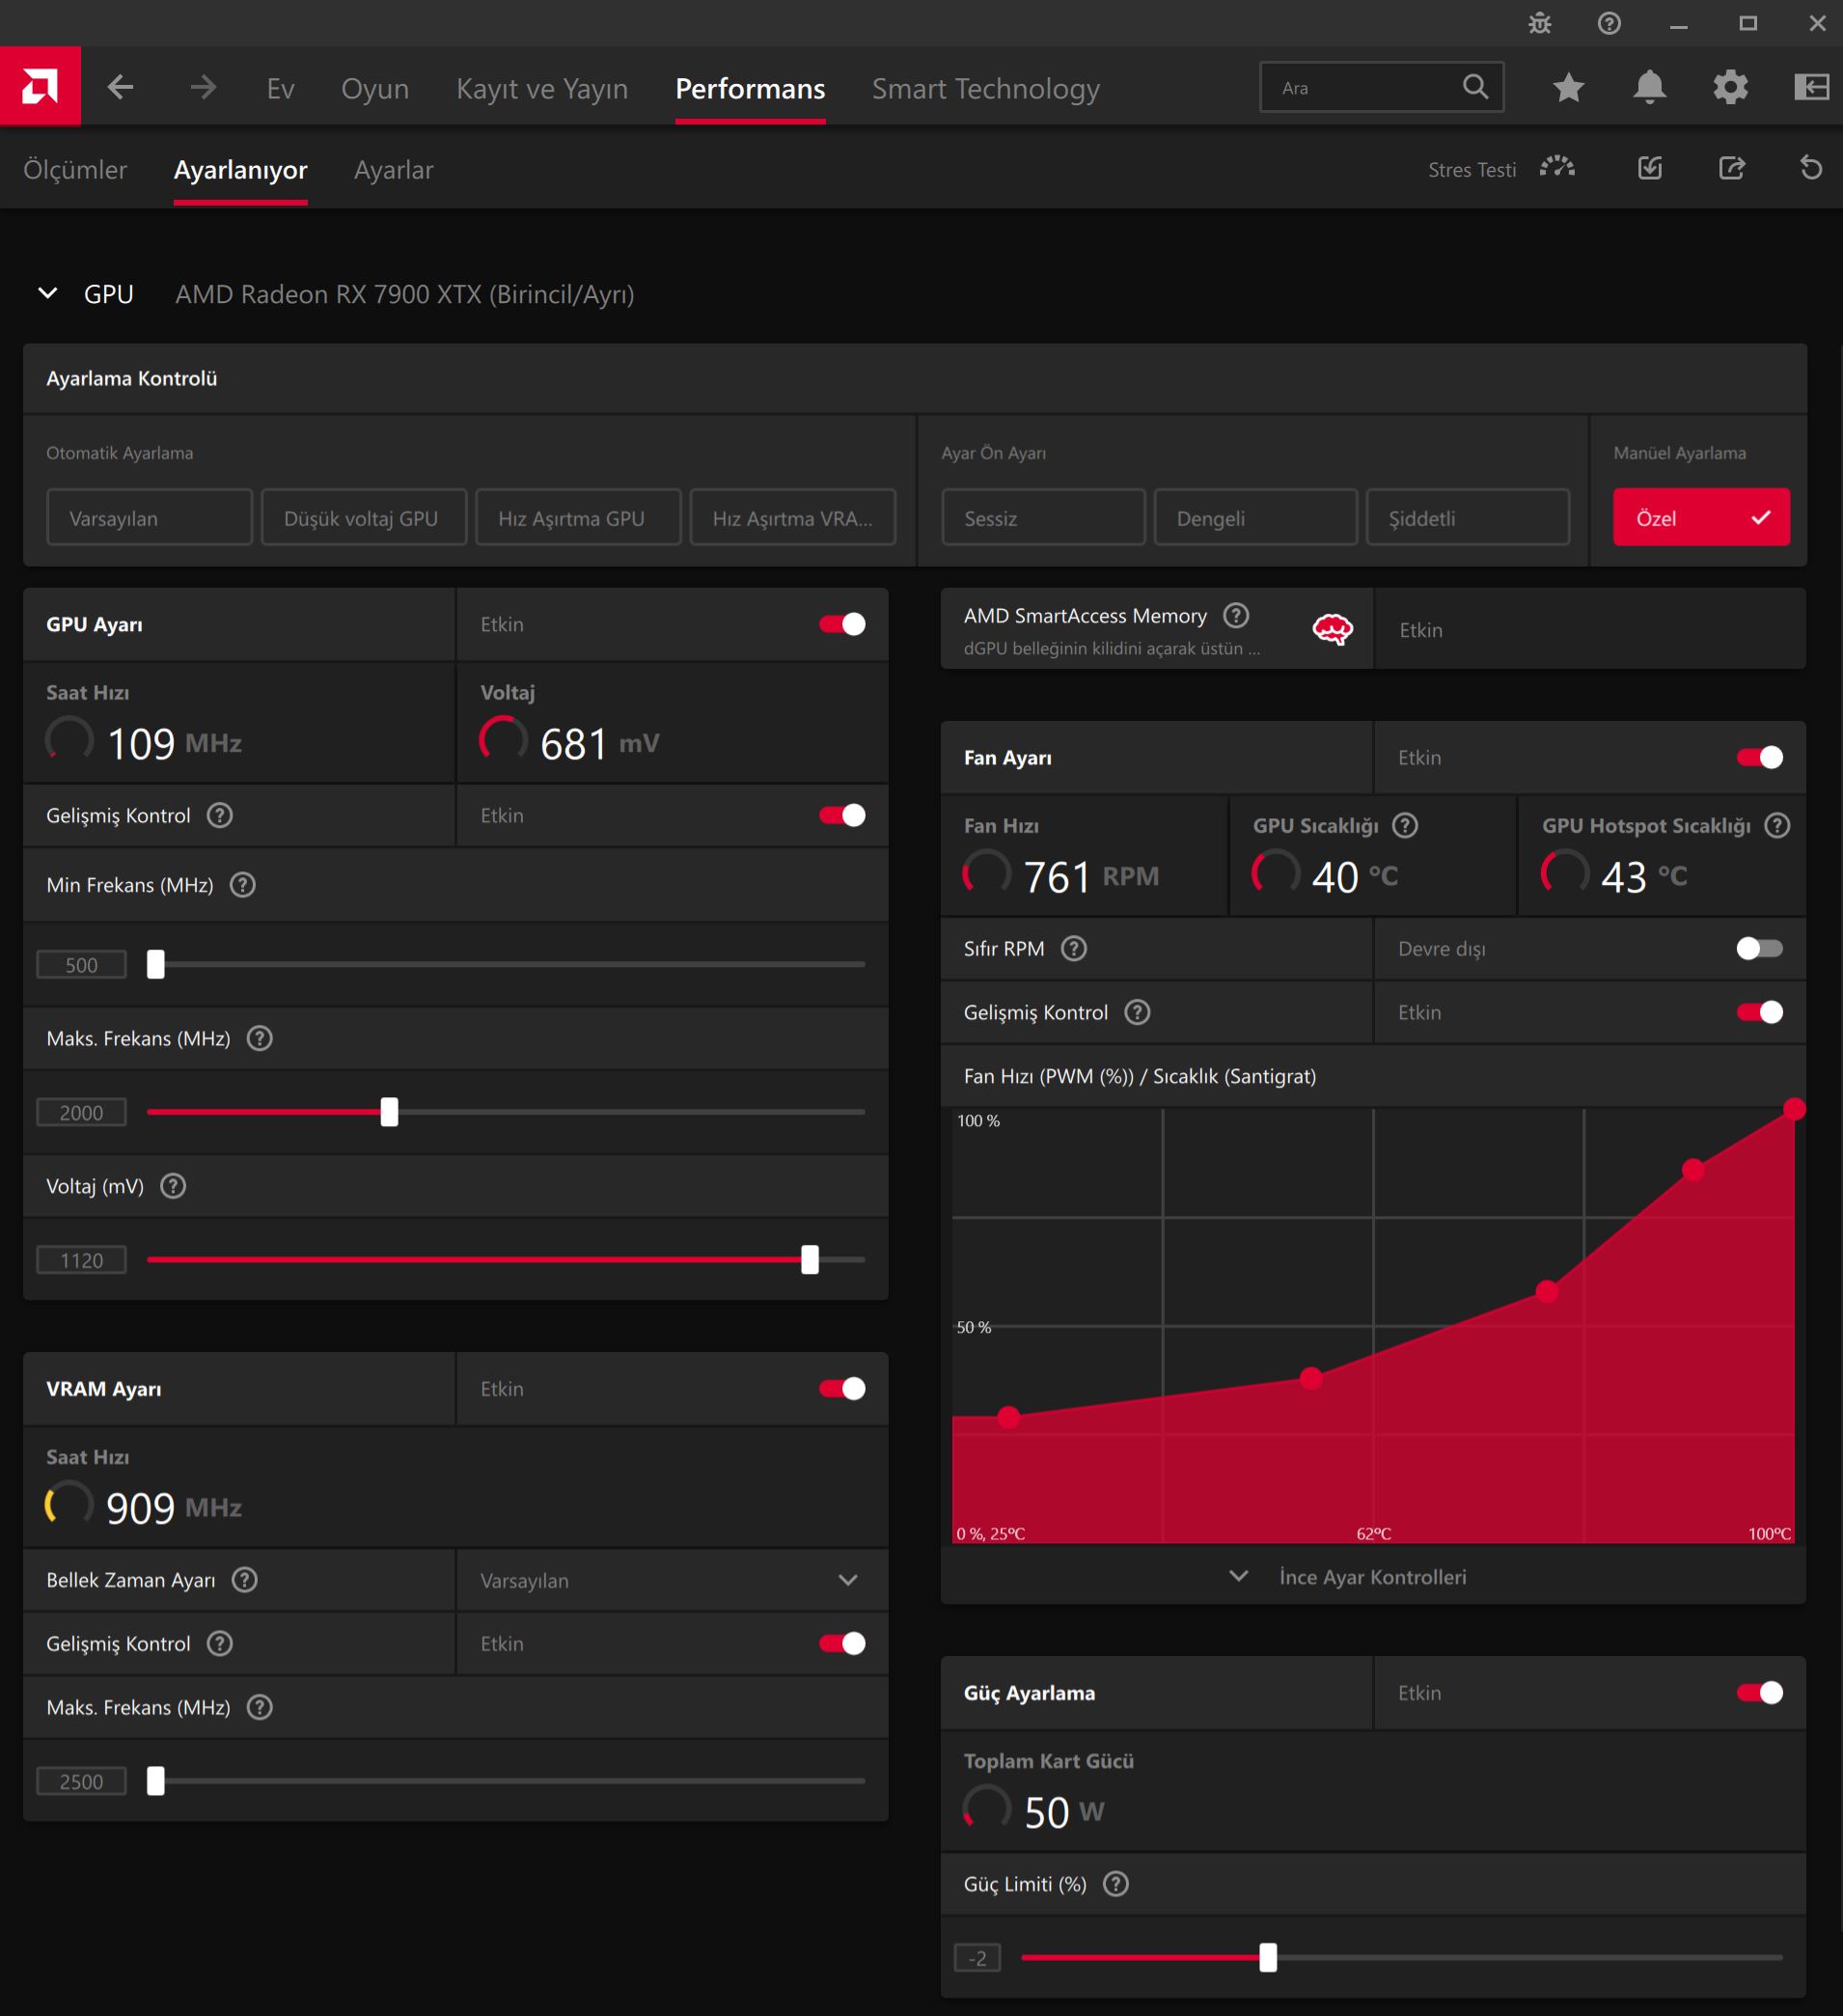Open help for AMD SmartAccess Memory

tap(1236, 615)
